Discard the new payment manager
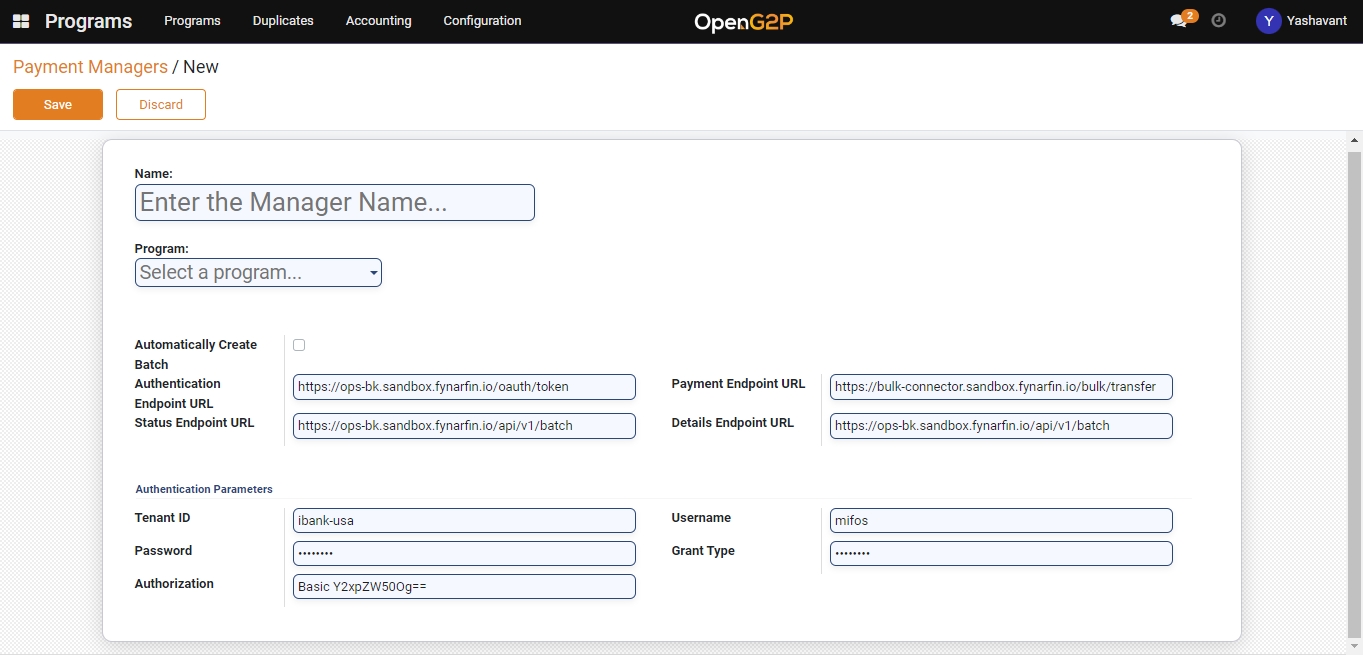 [x=161, y=105]
